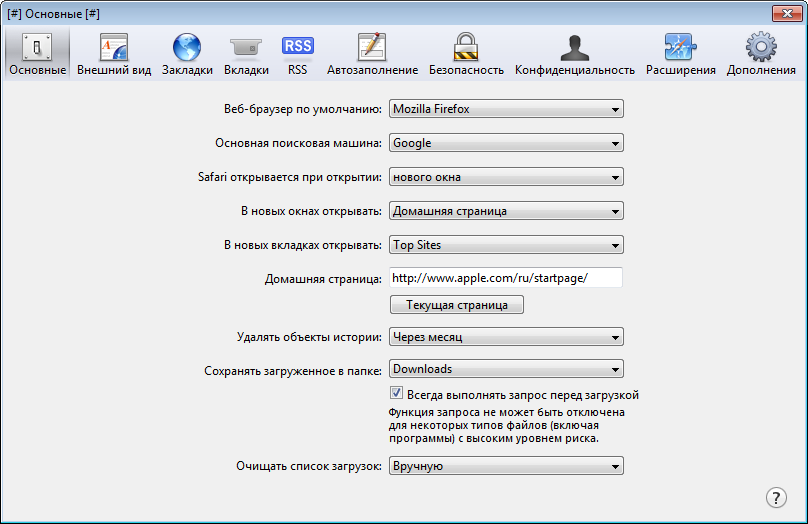Screen dimensions: 808x524
Task: Open the Дополнения gear pane
Action: (x=761, y=54)
